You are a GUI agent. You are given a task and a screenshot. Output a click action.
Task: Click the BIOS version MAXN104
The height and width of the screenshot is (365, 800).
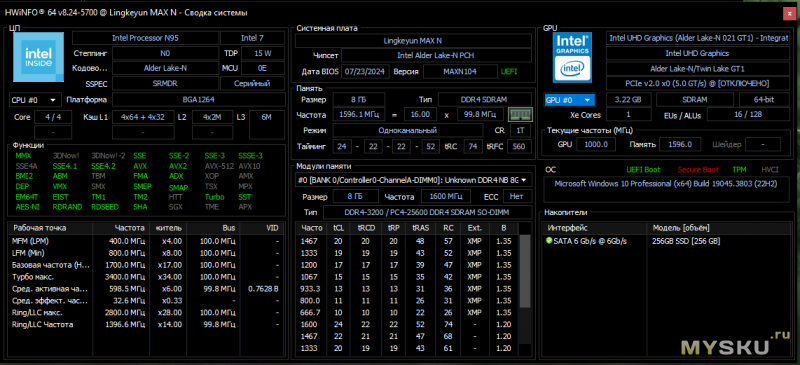pyautogui.click(x=460, y=71)
